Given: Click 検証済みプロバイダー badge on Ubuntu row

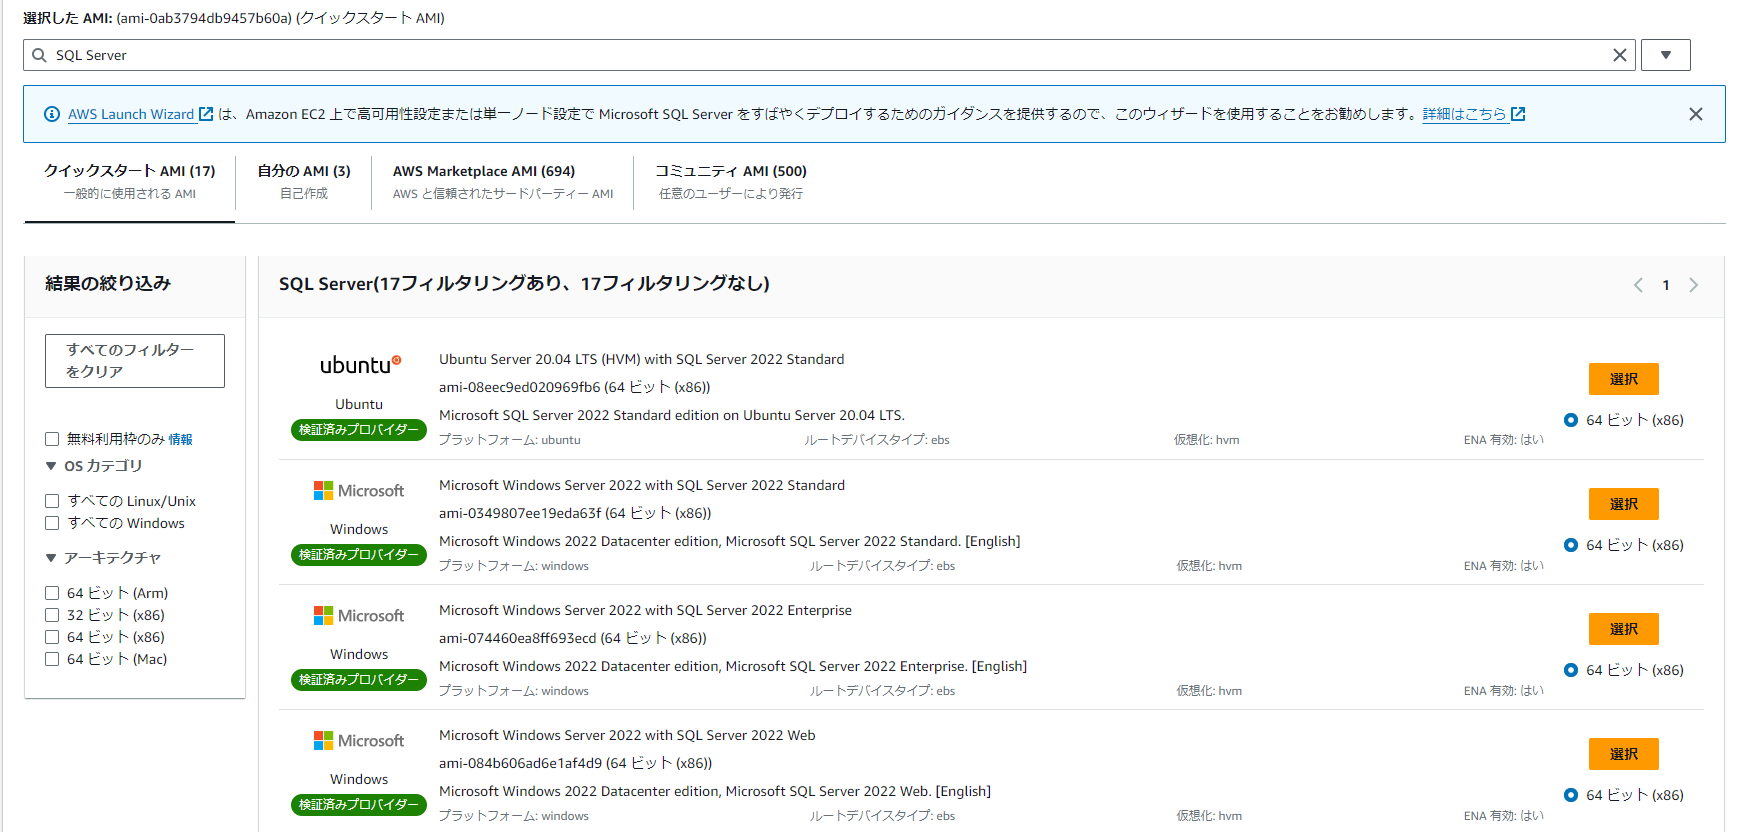Looking at the screenshot, I should pyautogui.click(x=359, y=430).
